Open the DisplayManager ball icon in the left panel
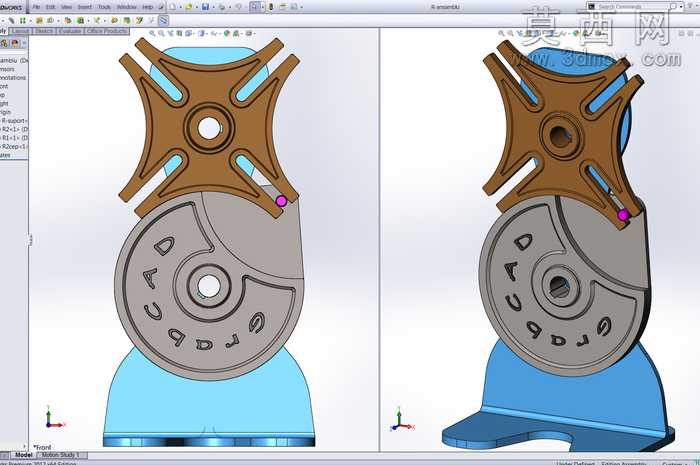The width and height of the screenshot is (700, 465). 15,43
